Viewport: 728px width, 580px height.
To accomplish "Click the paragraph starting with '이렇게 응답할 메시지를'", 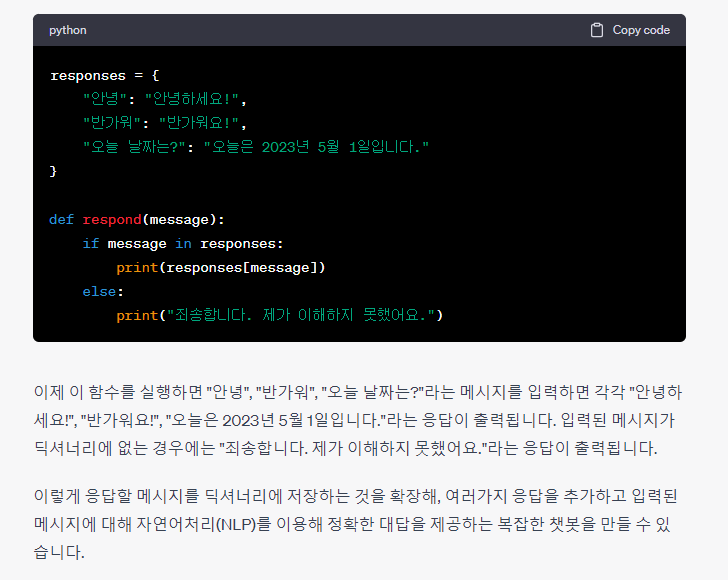I will point(356,524).
